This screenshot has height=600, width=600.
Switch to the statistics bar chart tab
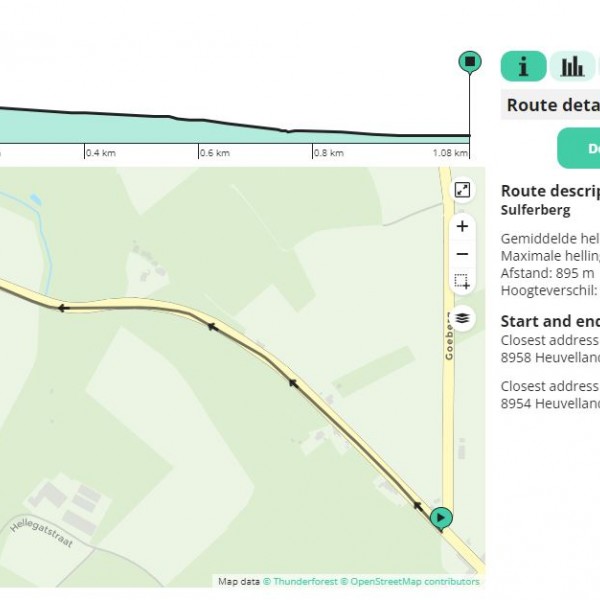click(x=573, y=66)
